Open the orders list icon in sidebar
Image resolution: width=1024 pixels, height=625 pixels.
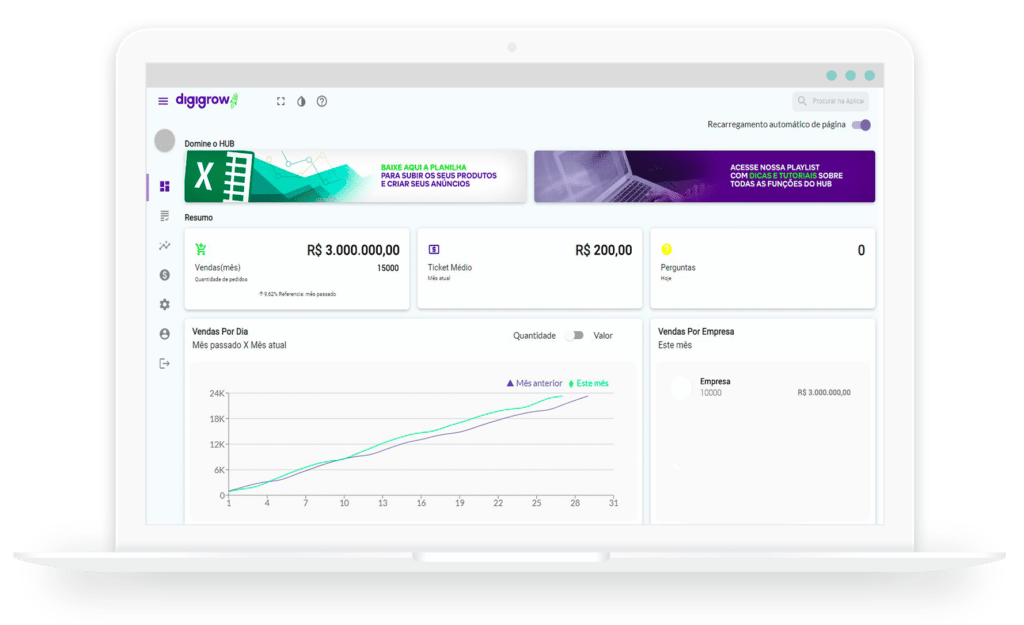[164, 216]
